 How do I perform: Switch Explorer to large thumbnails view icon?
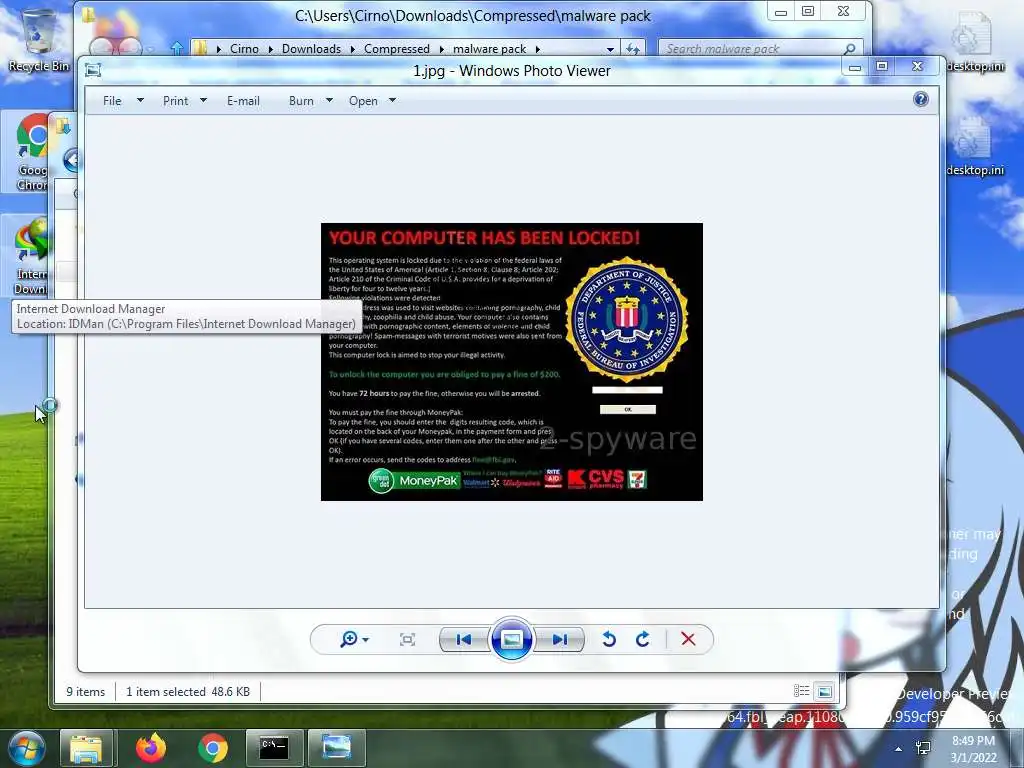tap(825, 691)
